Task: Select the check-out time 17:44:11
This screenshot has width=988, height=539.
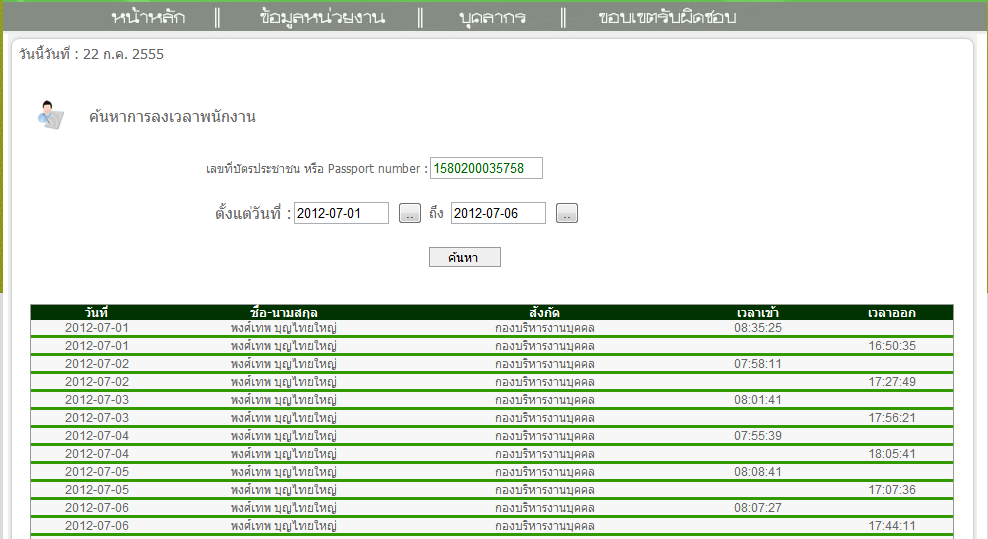Action: (892, 525)
